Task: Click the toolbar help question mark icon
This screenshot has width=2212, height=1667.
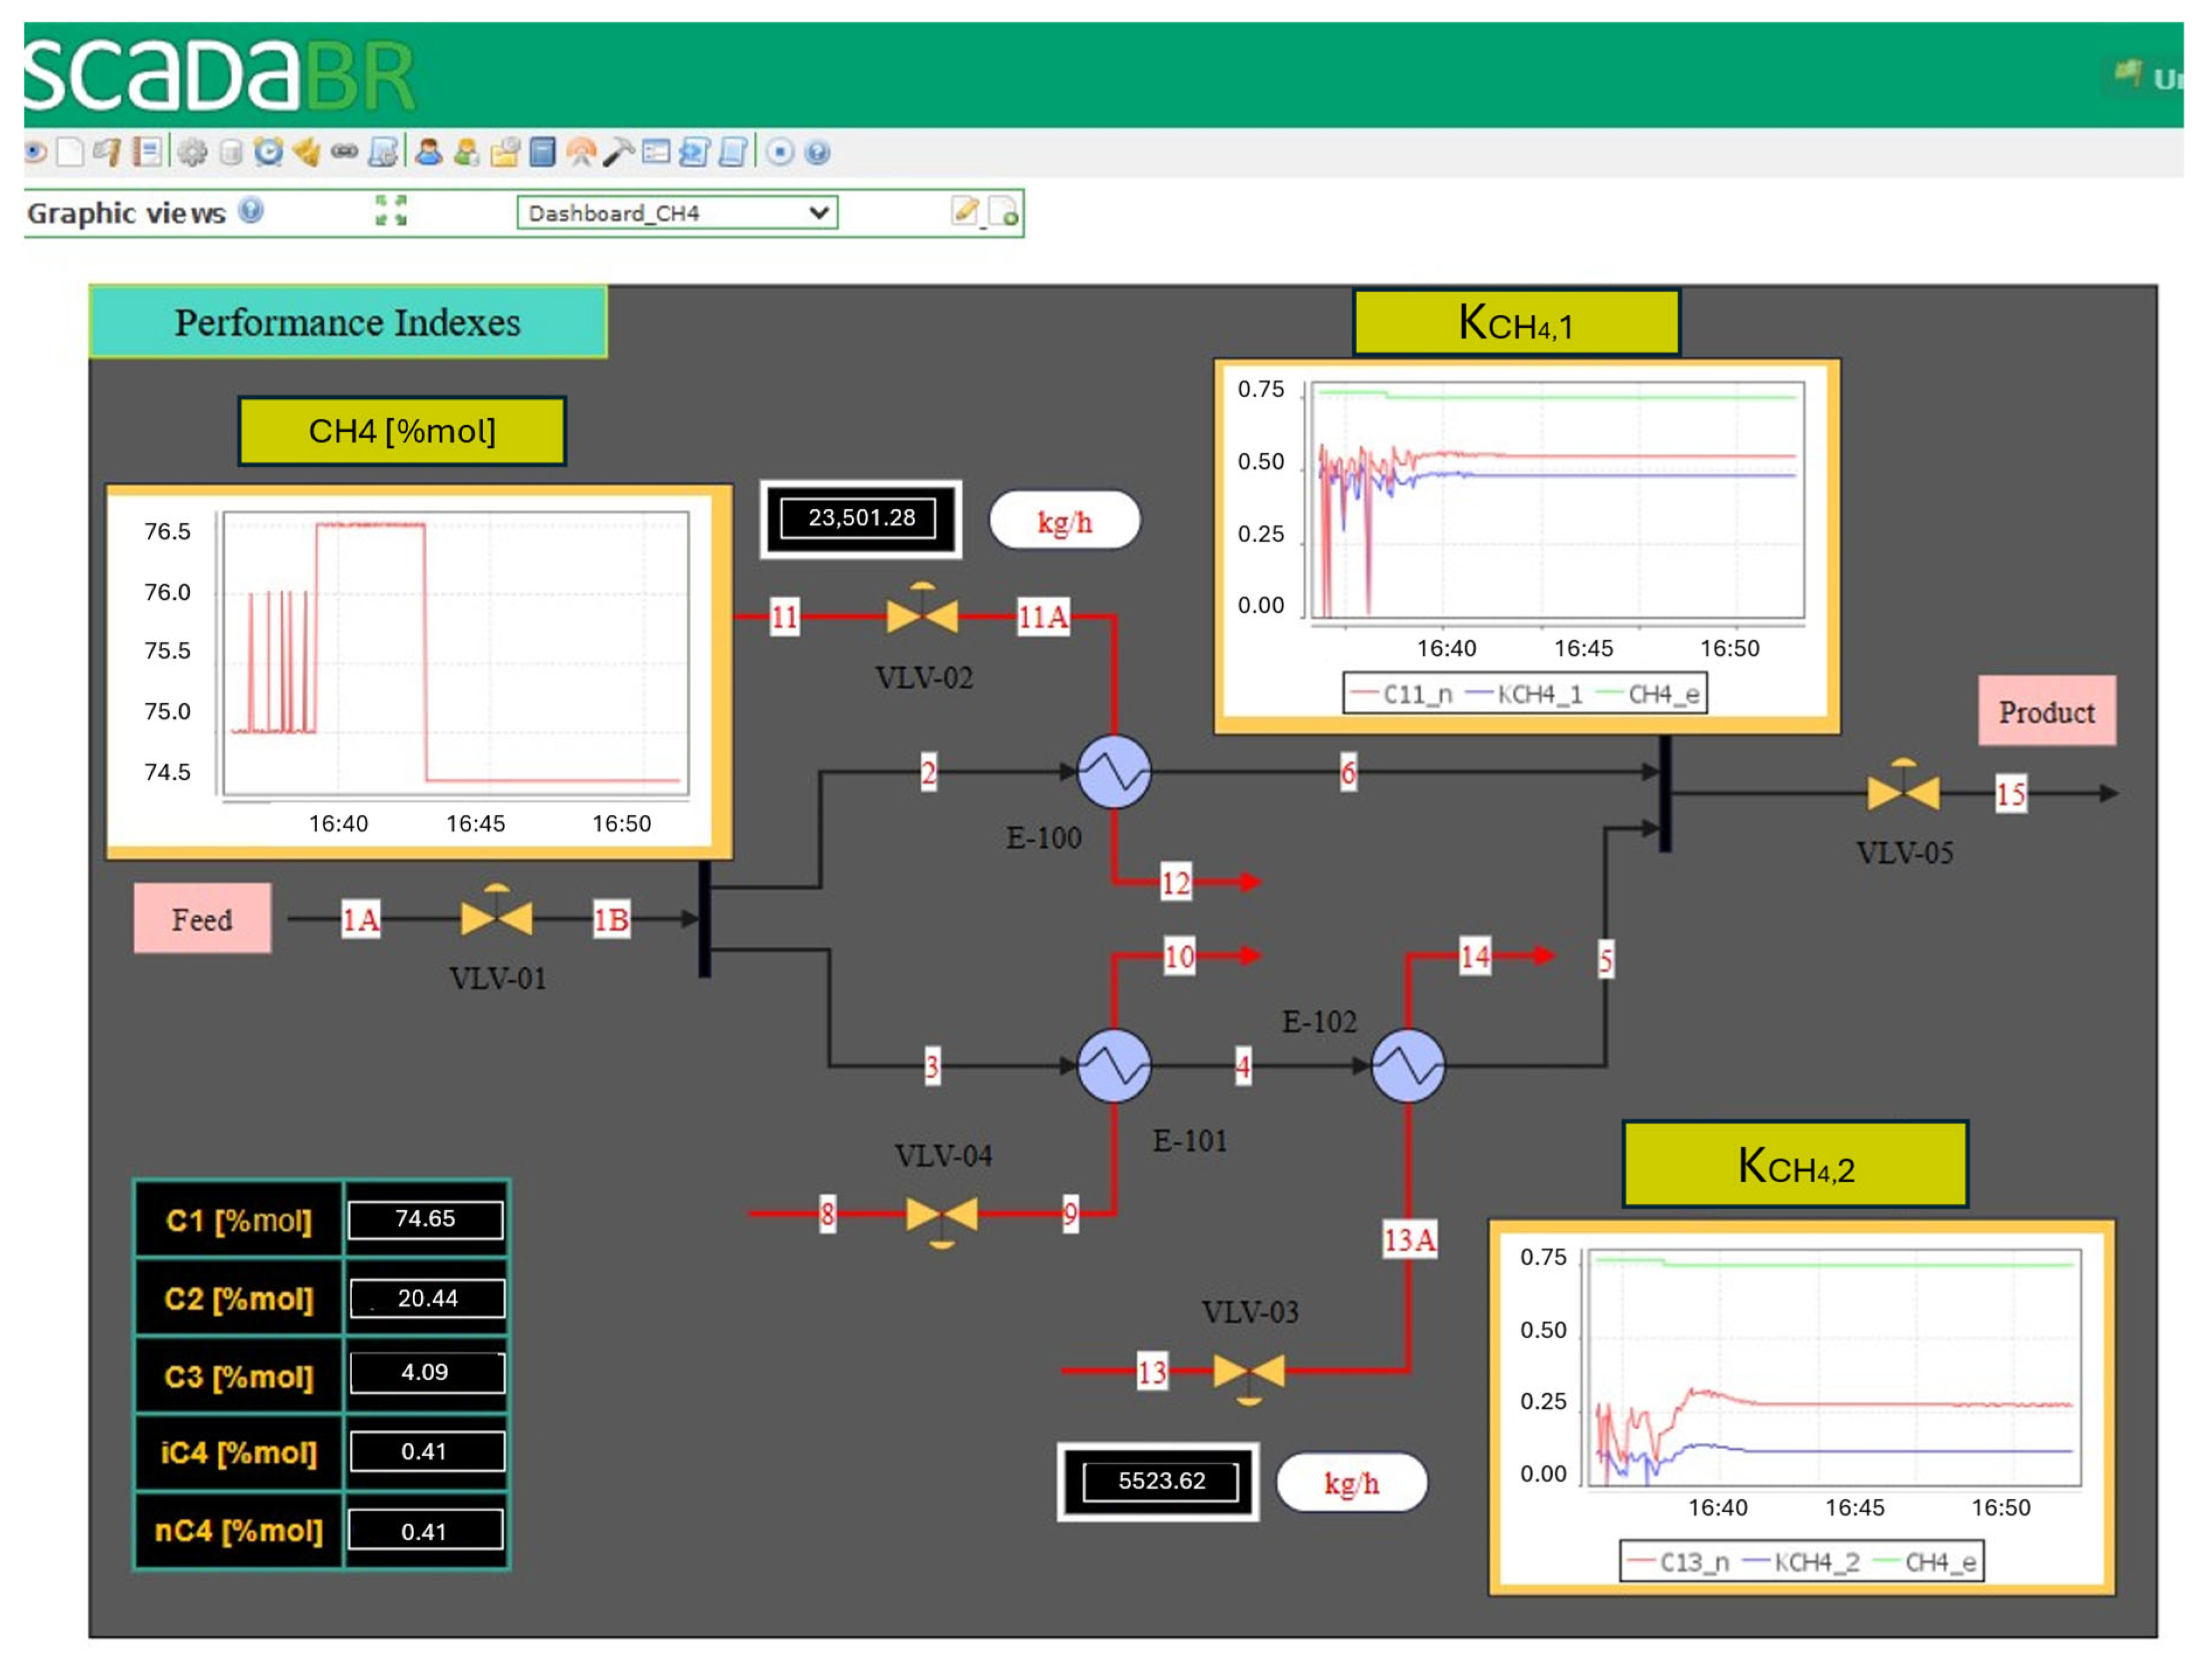Action: tap(817, 153)
